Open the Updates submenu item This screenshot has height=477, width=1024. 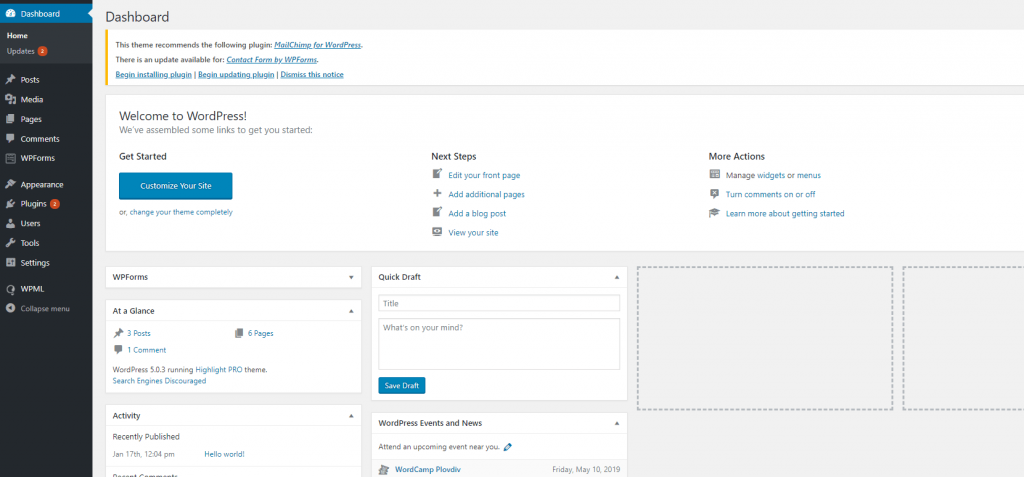pyautogui.click(x=20, y=51)
